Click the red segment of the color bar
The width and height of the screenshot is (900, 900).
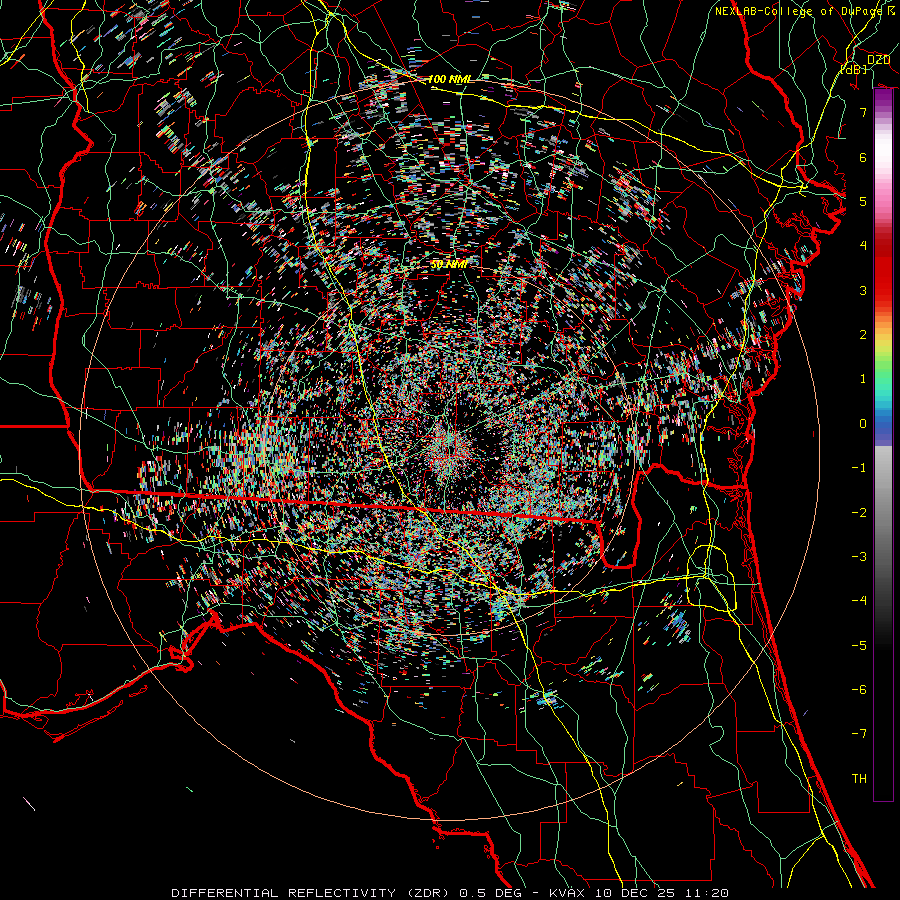pos(883,270)
